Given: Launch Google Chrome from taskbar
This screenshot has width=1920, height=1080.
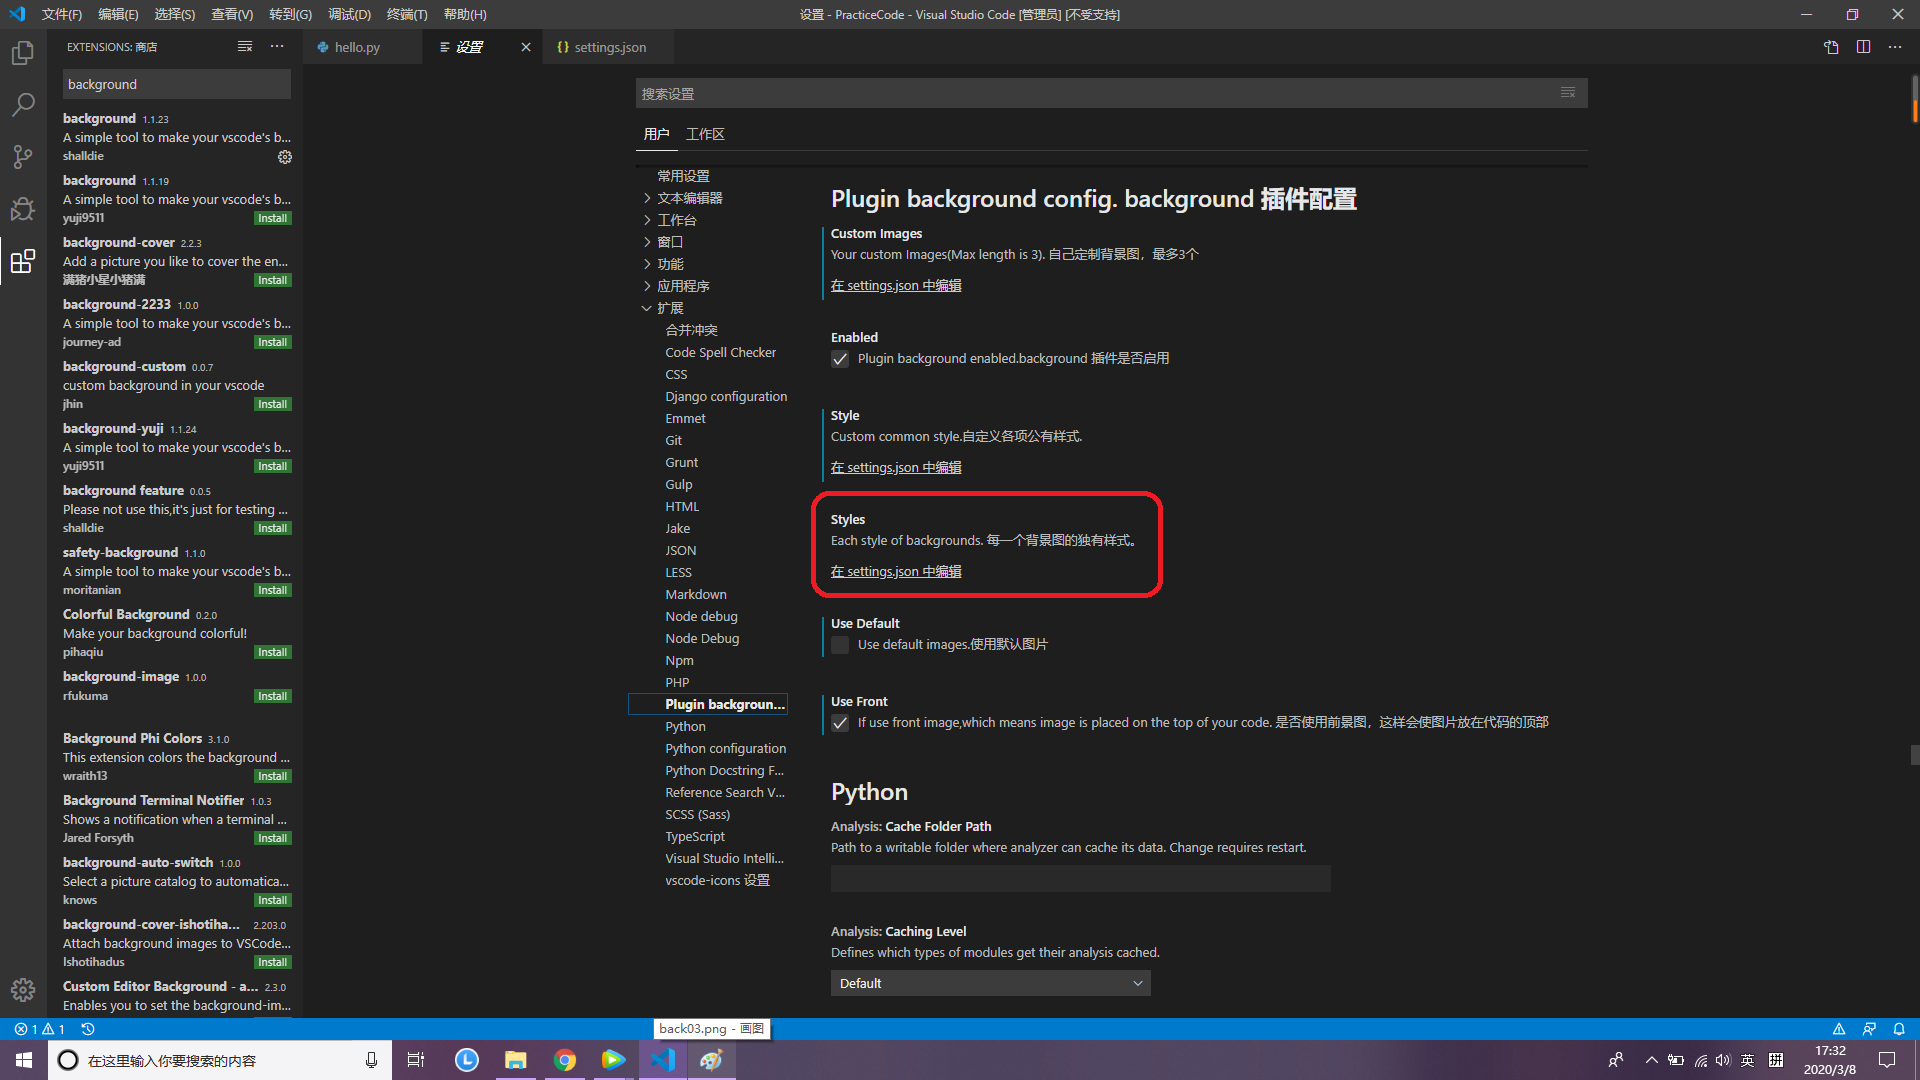Looking at the screenshot, I should [565, 1060].
